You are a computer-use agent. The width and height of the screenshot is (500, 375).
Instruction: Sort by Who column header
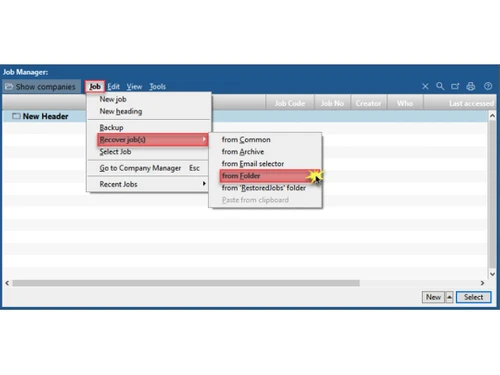pyautogui.click(x=405, y=103)
